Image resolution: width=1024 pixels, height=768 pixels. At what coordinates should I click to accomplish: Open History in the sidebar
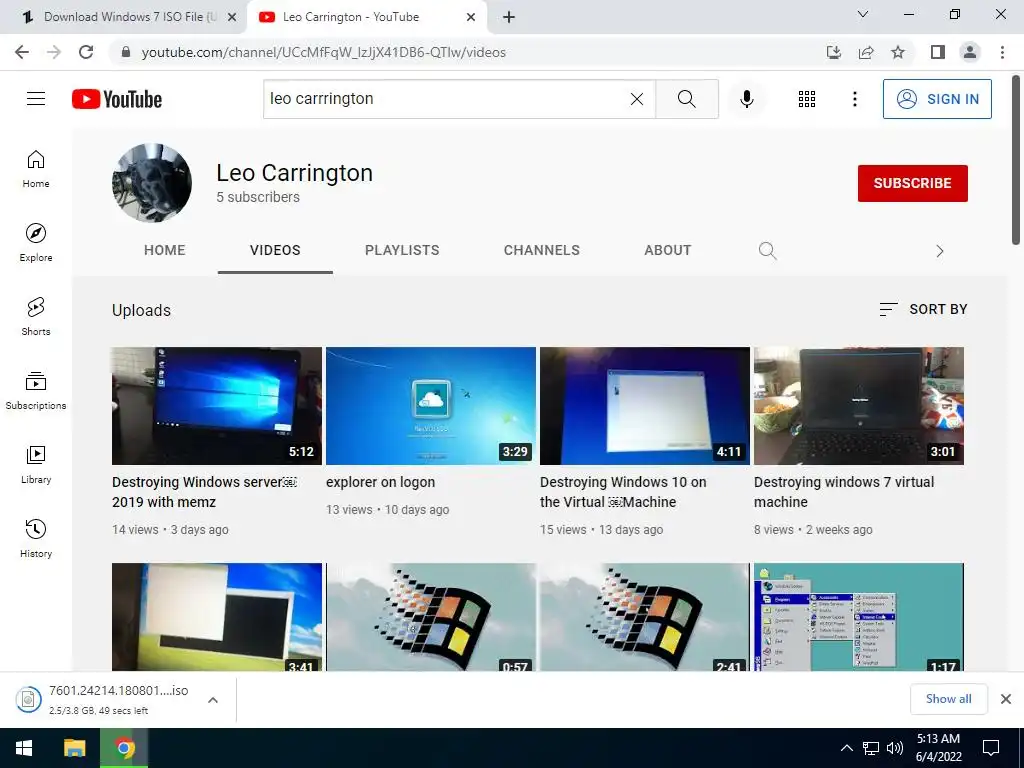(36, 538)
